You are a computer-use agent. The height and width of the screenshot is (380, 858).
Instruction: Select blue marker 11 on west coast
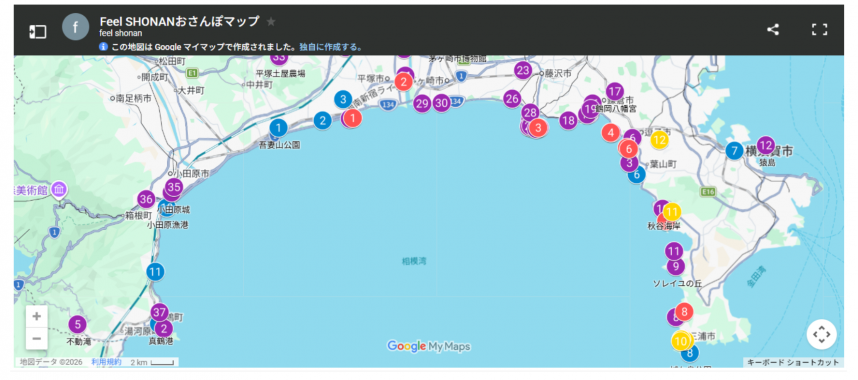click(155, 271)
